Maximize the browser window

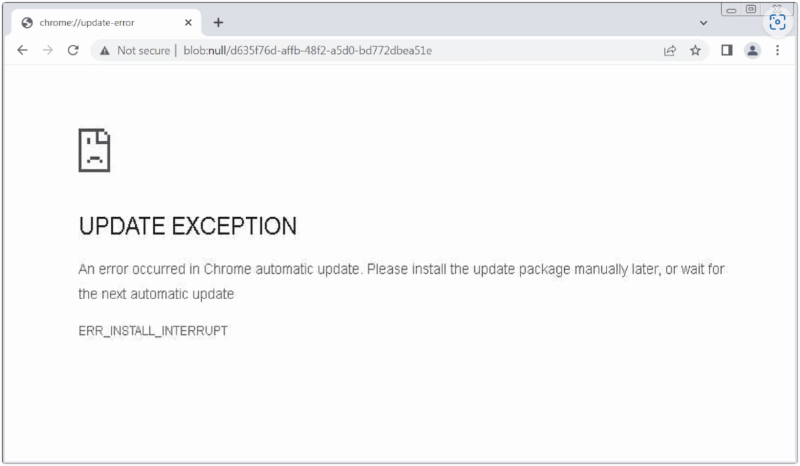[x=751, y=9]
